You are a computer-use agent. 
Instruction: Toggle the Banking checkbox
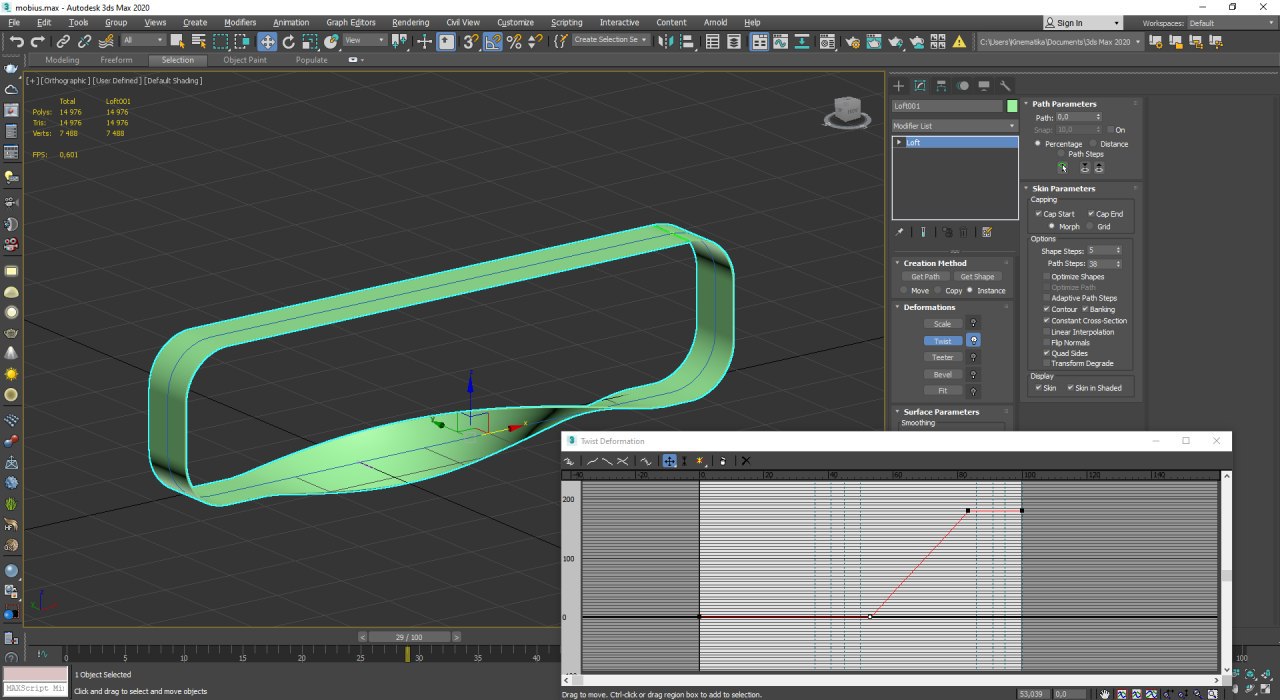pyautogui.click(x=1085, y=310)
